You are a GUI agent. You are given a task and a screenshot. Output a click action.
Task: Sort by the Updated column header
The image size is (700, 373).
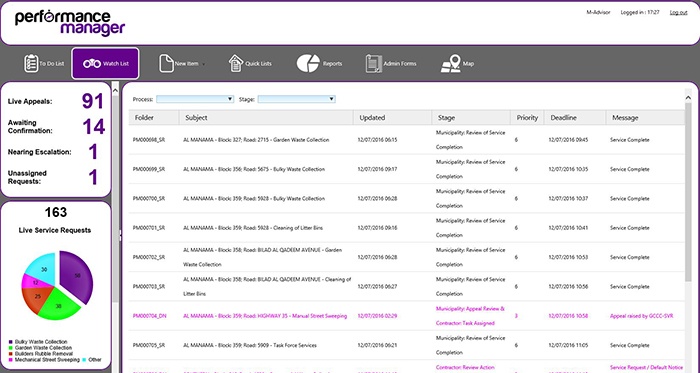click(x=392, y=118)
